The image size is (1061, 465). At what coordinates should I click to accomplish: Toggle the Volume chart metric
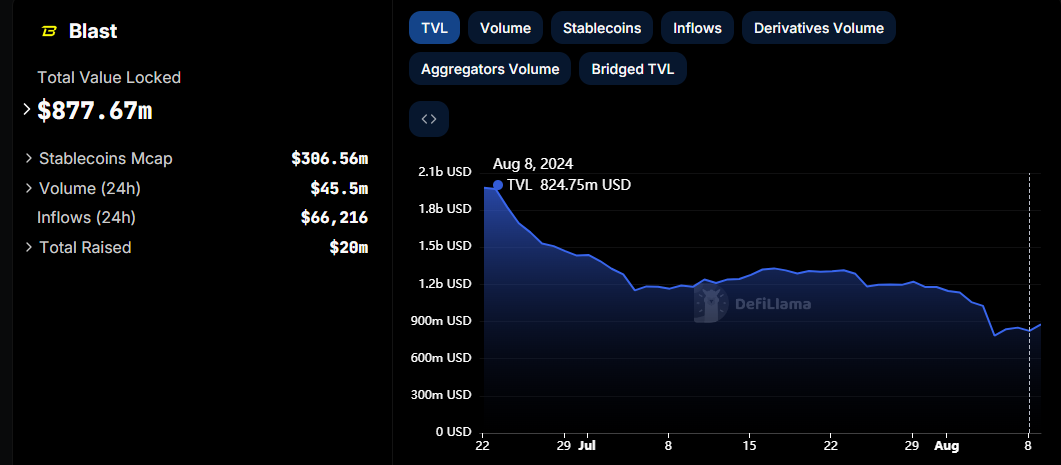click(x=505, y=28)
